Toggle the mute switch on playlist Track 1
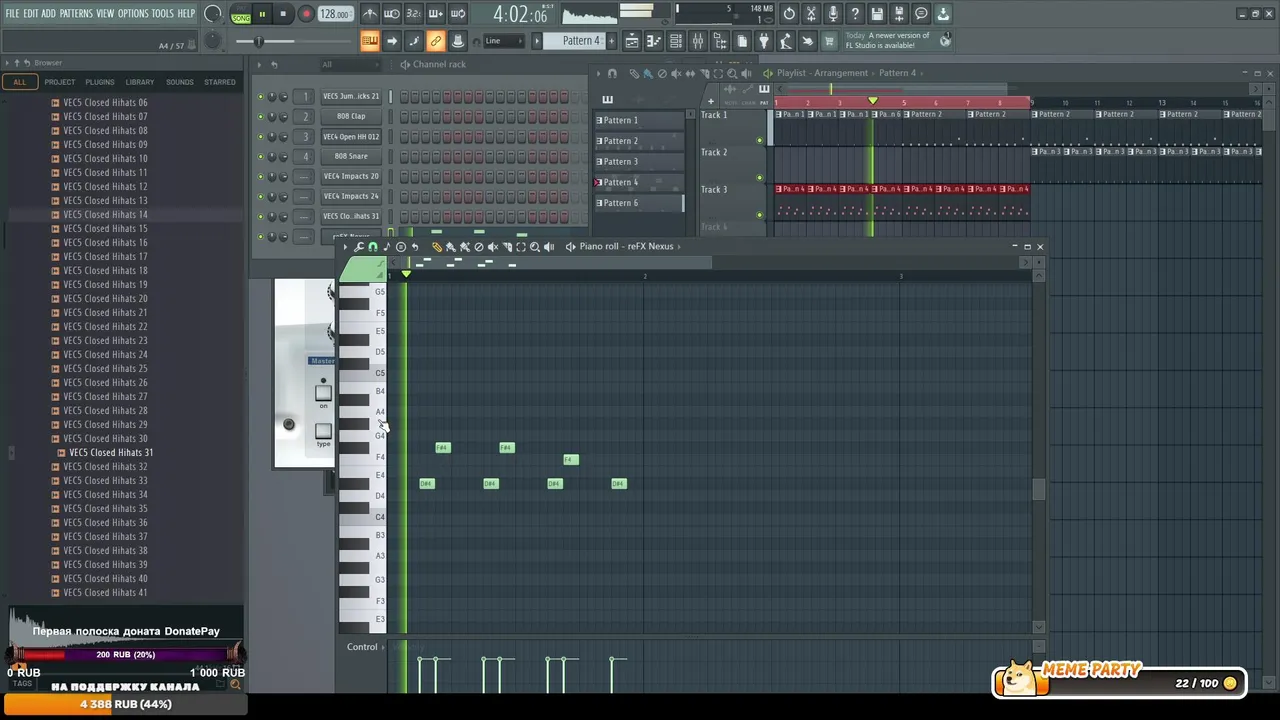Viewport: 1280px width, 720px height. point(759,140)
